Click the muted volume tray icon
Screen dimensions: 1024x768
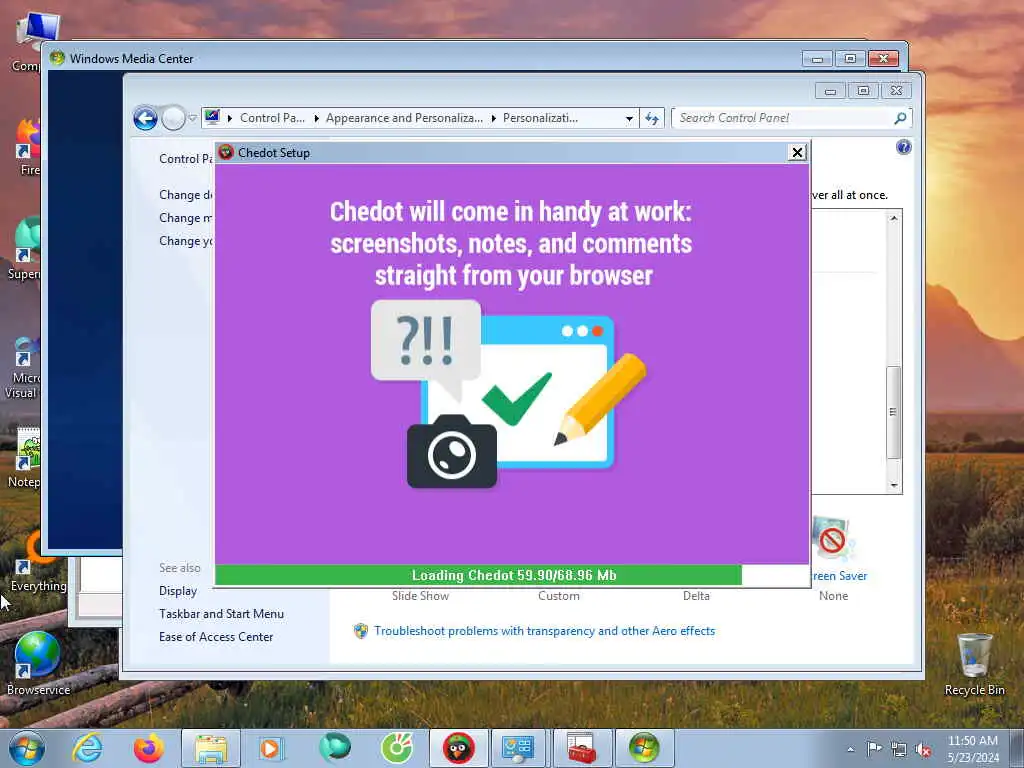coord(923,750)
